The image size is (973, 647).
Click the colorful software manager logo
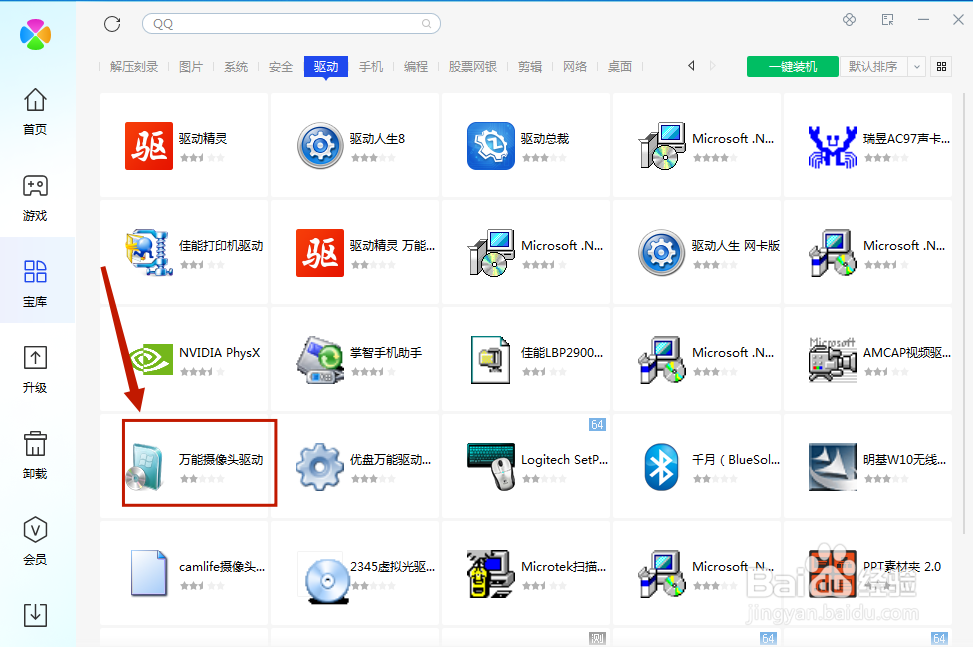coord(35,34)
